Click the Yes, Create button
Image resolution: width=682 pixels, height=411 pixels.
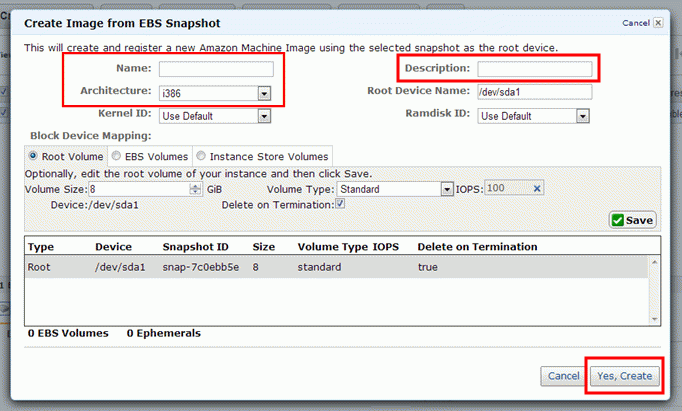[625, 376]
